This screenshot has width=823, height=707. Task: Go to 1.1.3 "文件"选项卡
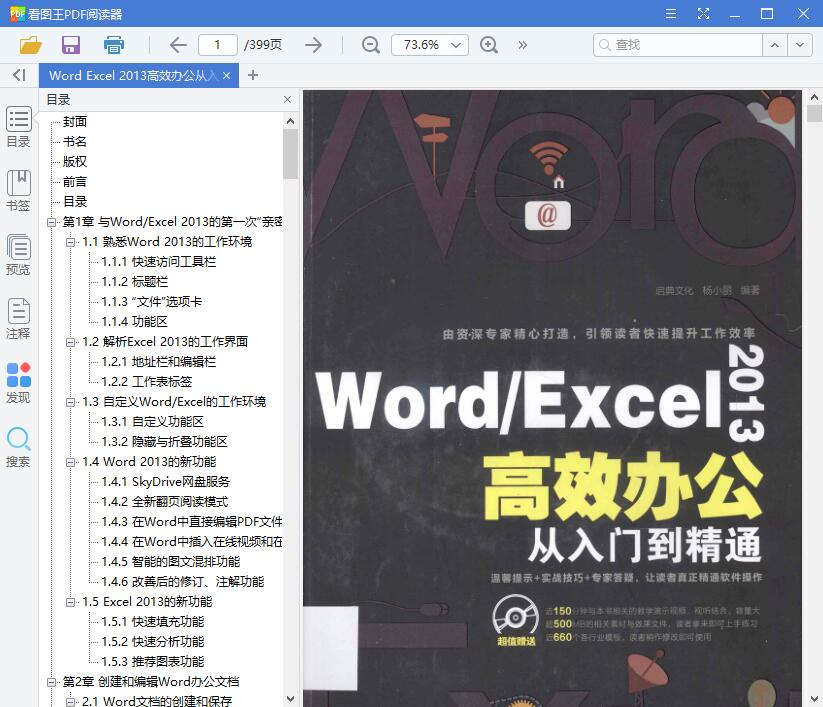(x=151, y=302)
